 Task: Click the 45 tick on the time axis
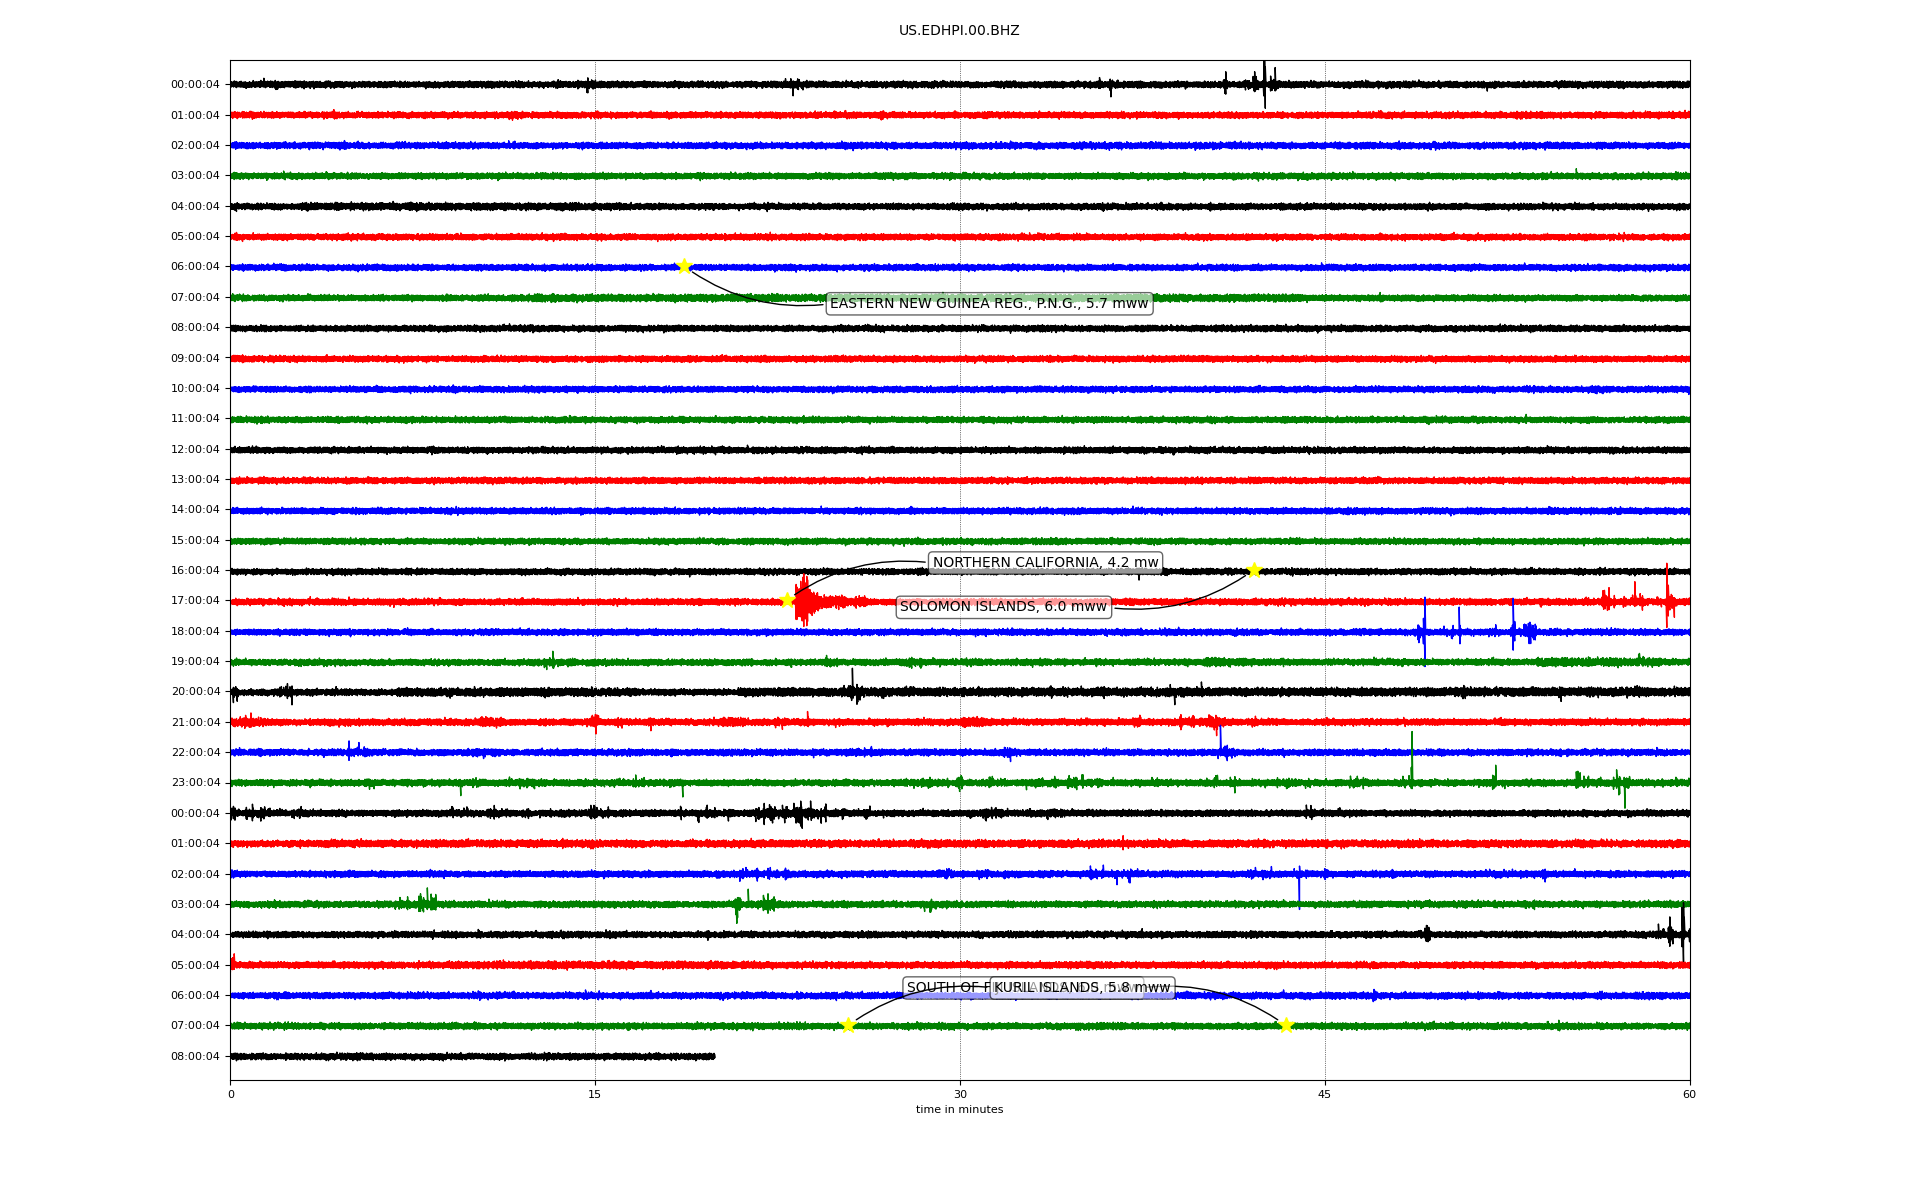(1325, 1094)
